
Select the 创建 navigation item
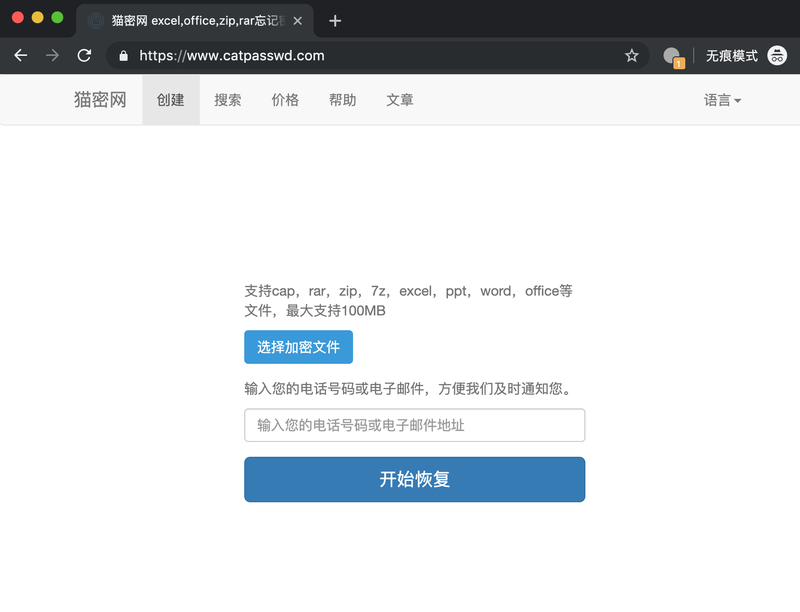[170, 99]
